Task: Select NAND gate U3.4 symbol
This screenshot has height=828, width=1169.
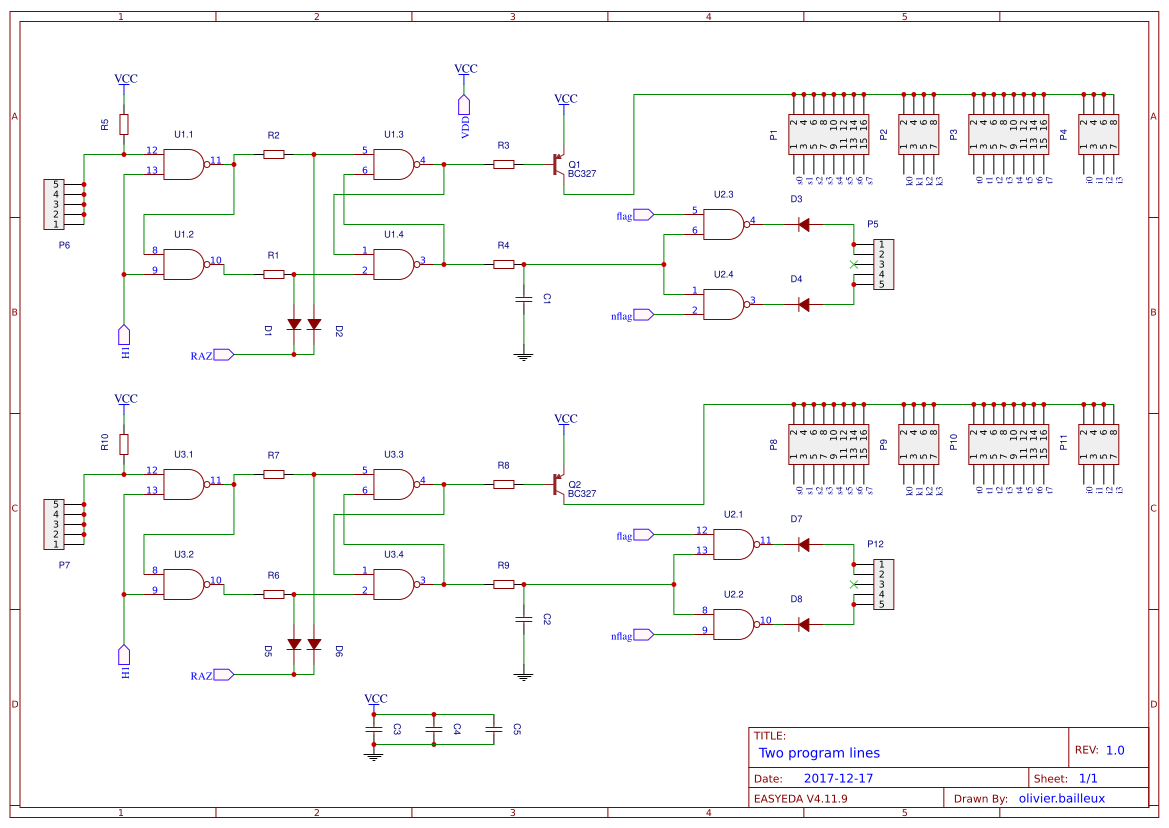Action: (395, 583)
